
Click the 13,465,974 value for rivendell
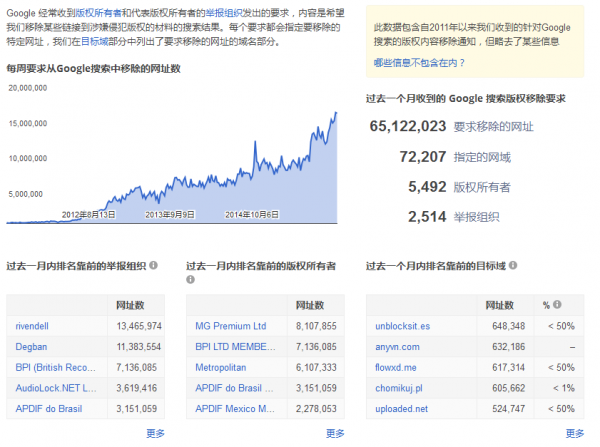point(139,326)
